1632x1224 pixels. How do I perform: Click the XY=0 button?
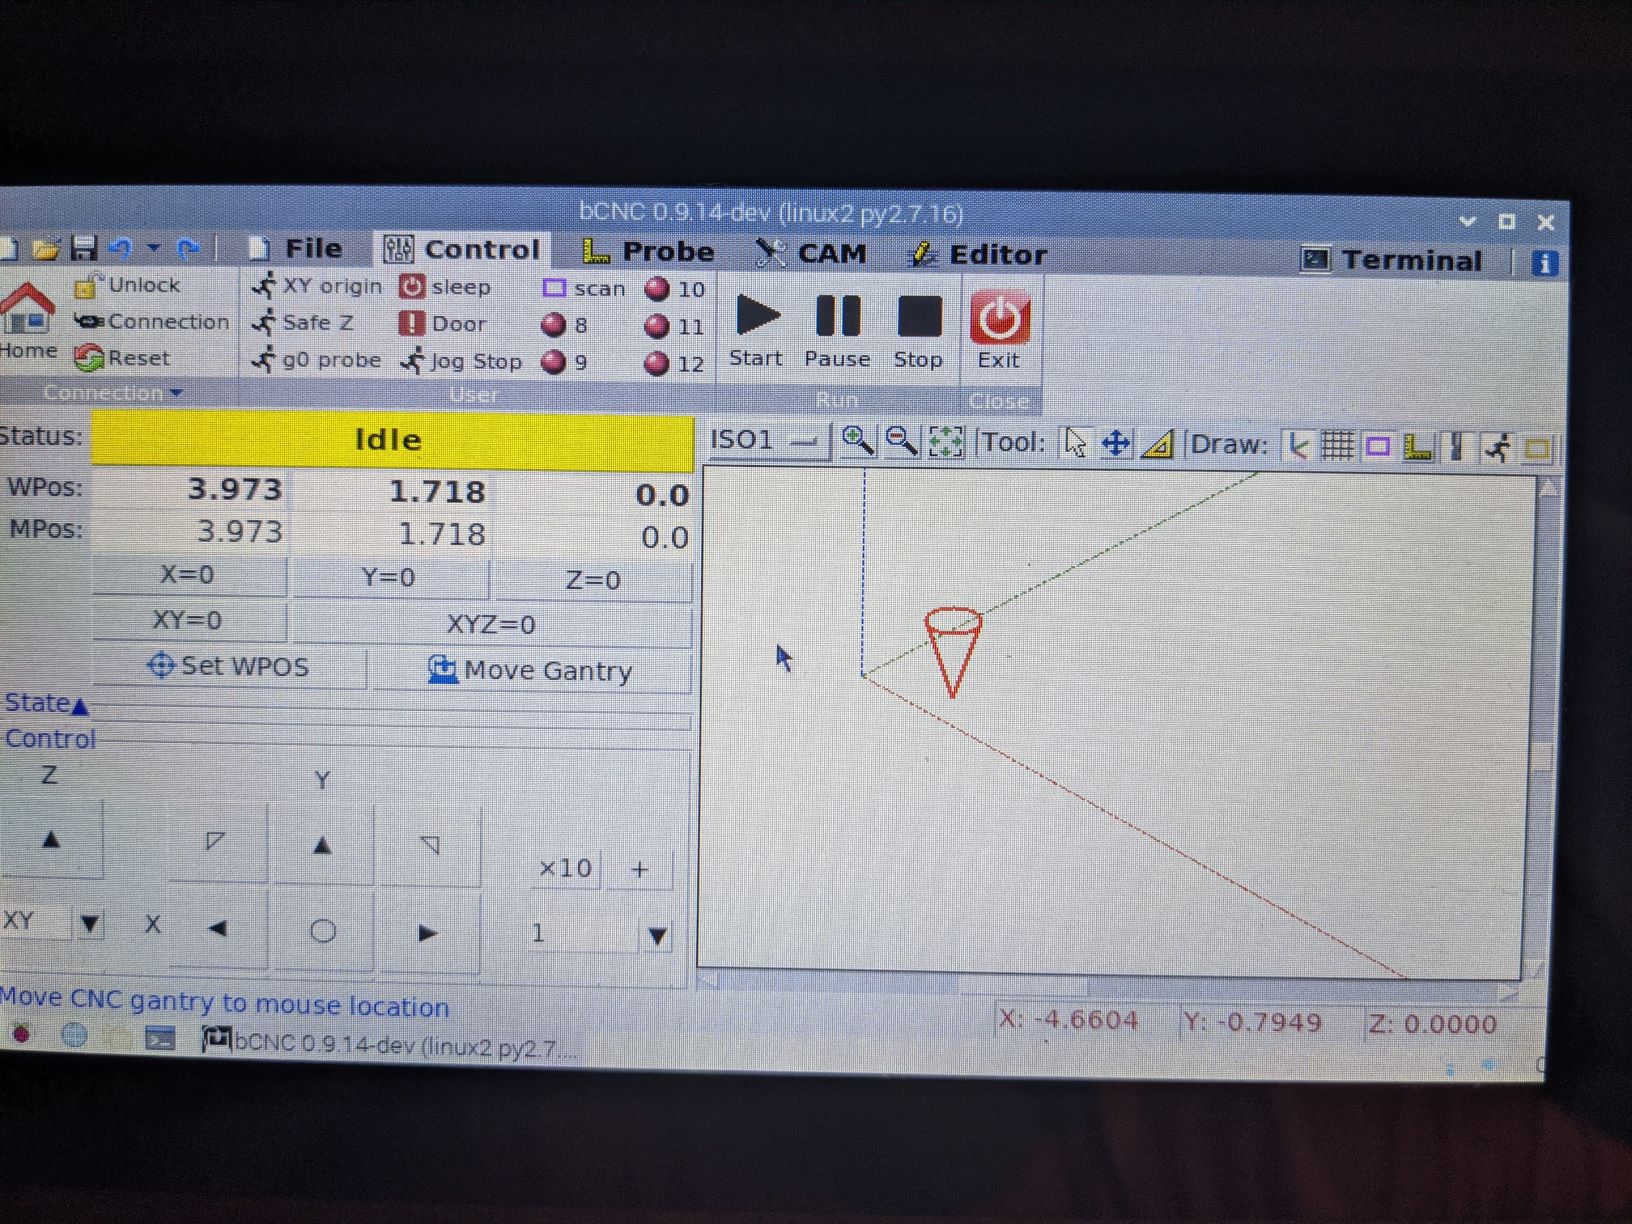pyautogui.click(x=188, y=620)
